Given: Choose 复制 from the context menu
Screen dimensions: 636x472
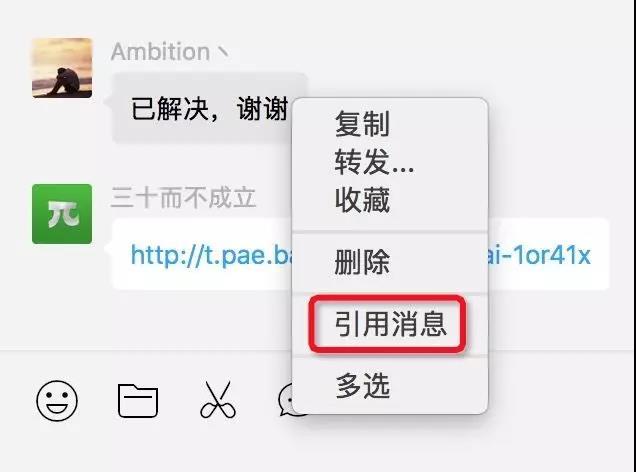Looking at the screenshot, I should coord(362,124).
